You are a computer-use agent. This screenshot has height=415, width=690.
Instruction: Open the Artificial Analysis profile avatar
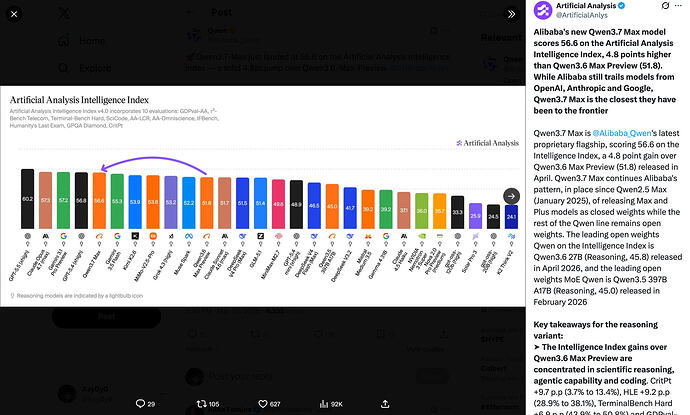click(543, 10)
